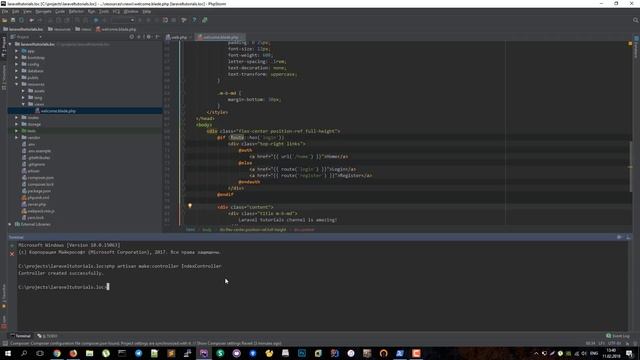Switch to the welcome.blade.php editor tab
Screen dimensions: 640x360
point(220,37)
